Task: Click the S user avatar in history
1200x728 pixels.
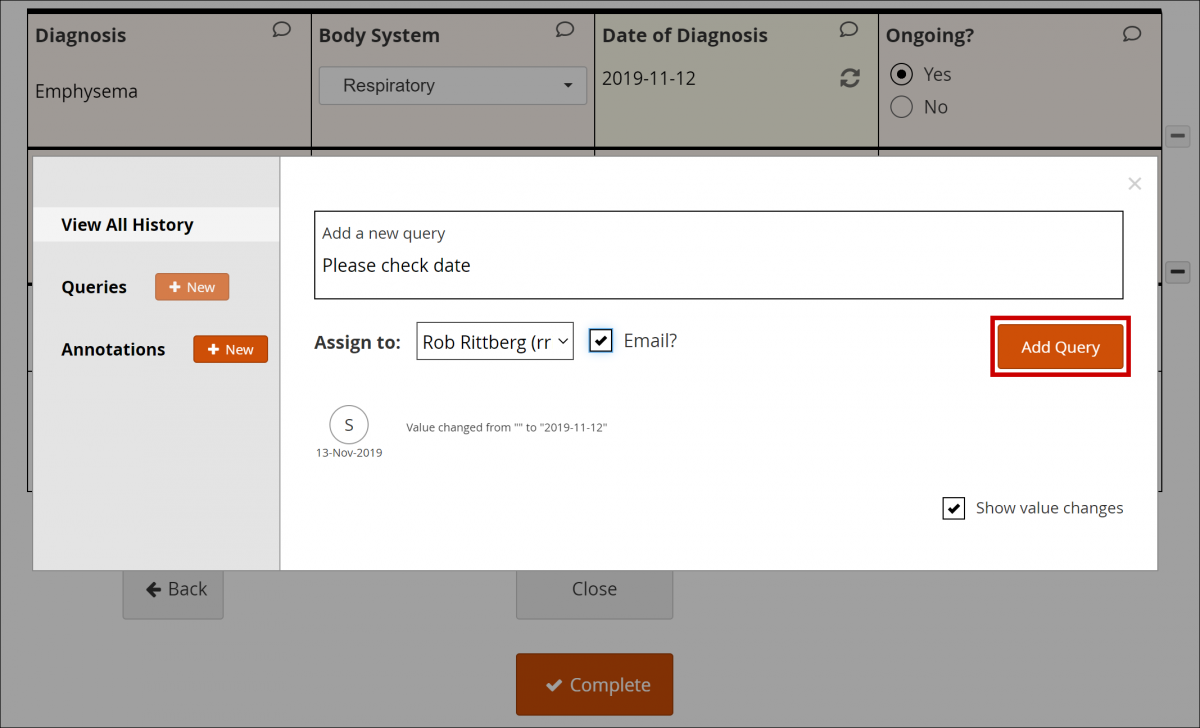Action: point(349,424)
